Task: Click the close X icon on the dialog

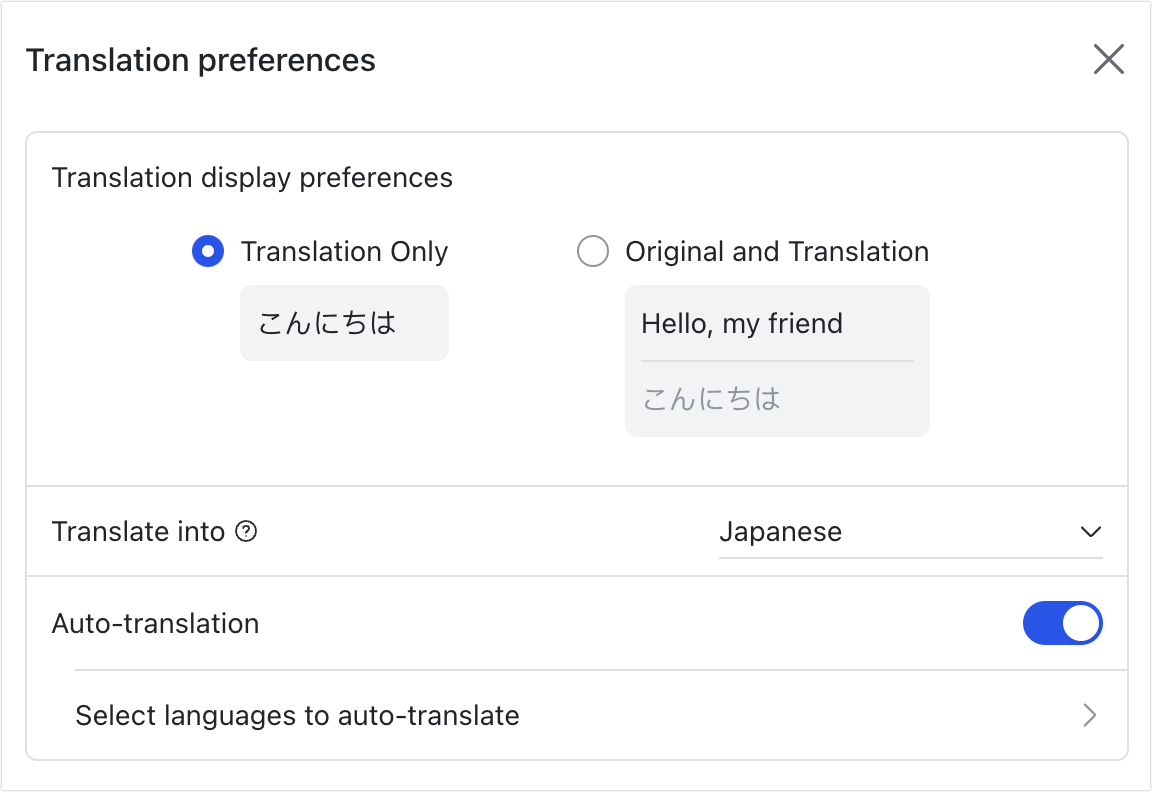Action: click(1108, 59)
